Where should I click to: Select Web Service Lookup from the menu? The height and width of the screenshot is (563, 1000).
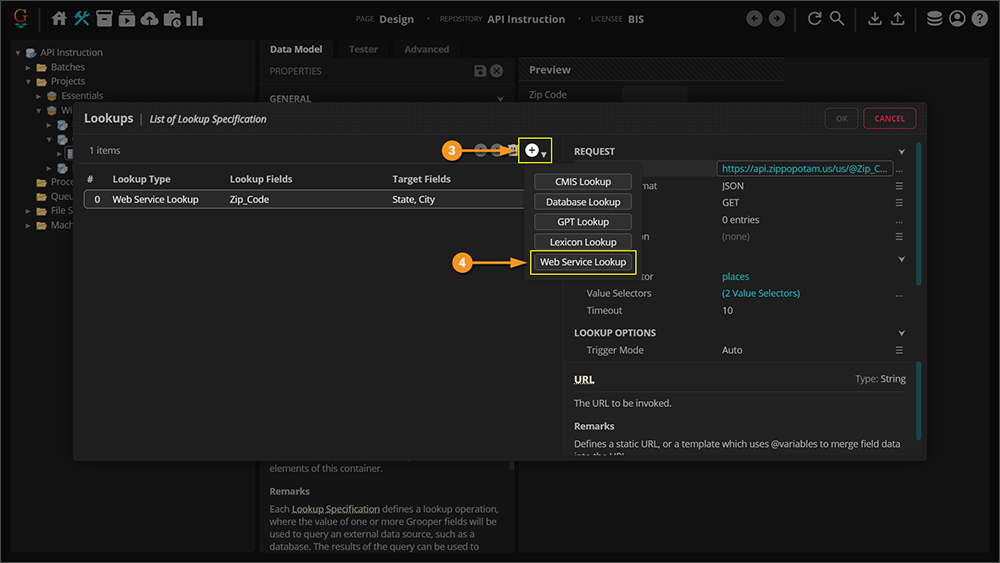[583, 262]
